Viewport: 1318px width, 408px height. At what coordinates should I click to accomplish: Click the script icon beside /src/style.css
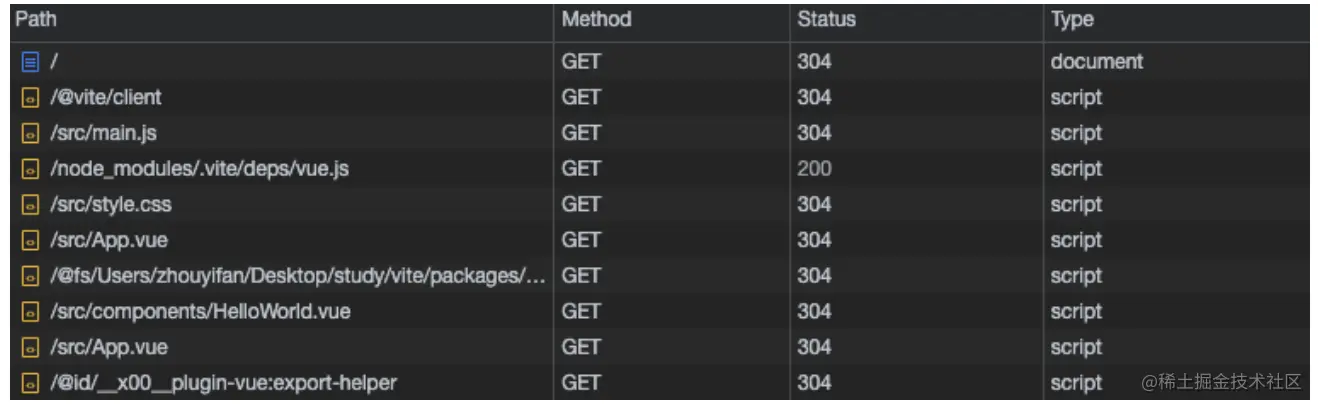(30, 205)
